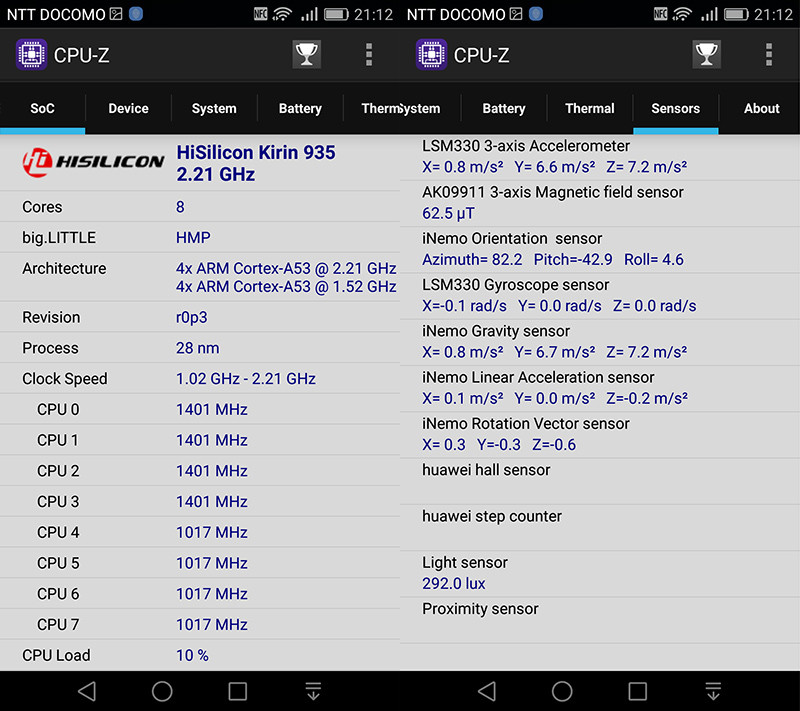Screen dimensions: 800x711
Task: Tap Back navigation button on right screen
Action: tap(487, 691)
